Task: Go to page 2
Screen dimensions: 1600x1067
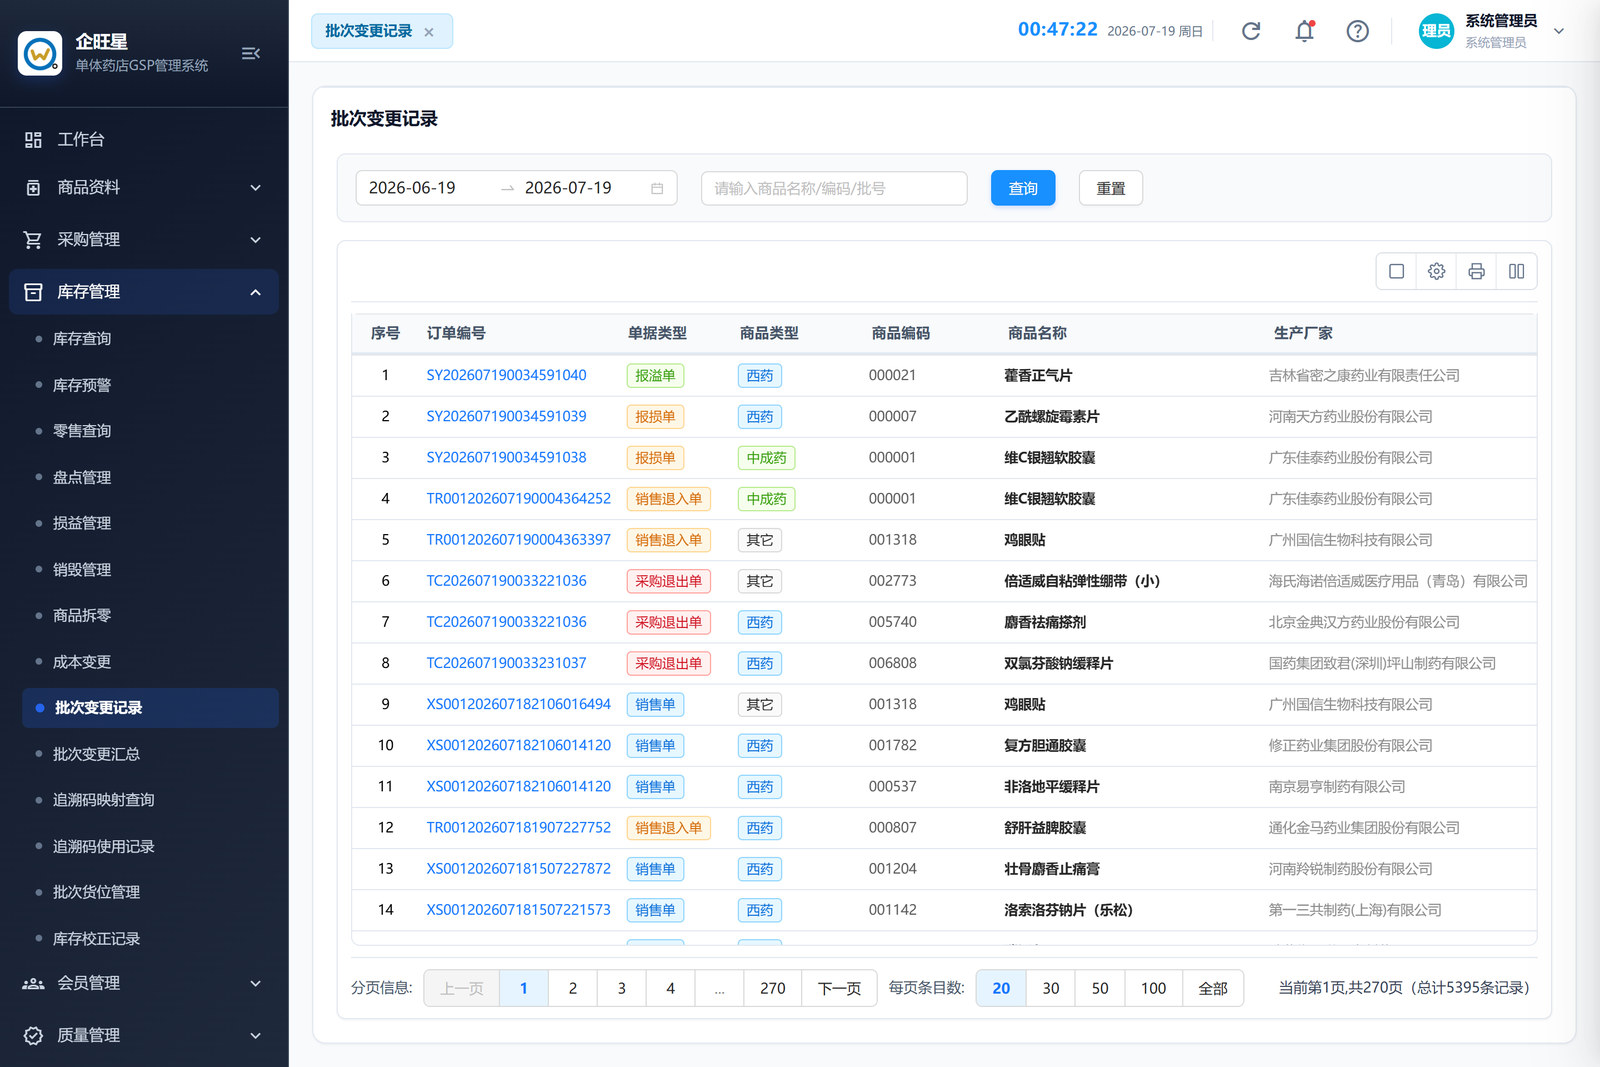Action: tap(573, 988)
